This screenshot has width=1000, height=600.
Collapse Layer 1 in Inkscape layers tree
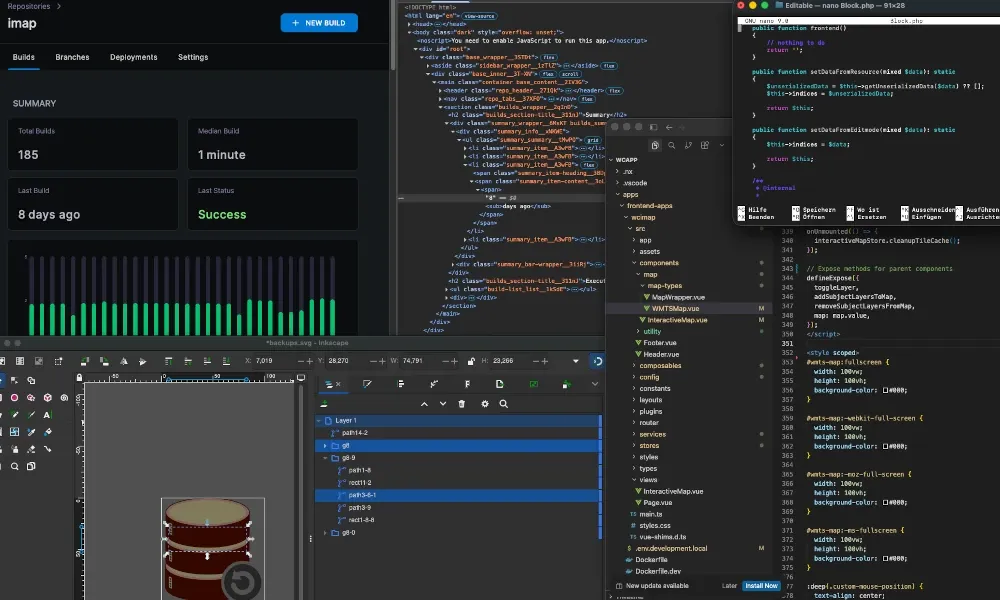pyautogui.click(x=319, y=421)
